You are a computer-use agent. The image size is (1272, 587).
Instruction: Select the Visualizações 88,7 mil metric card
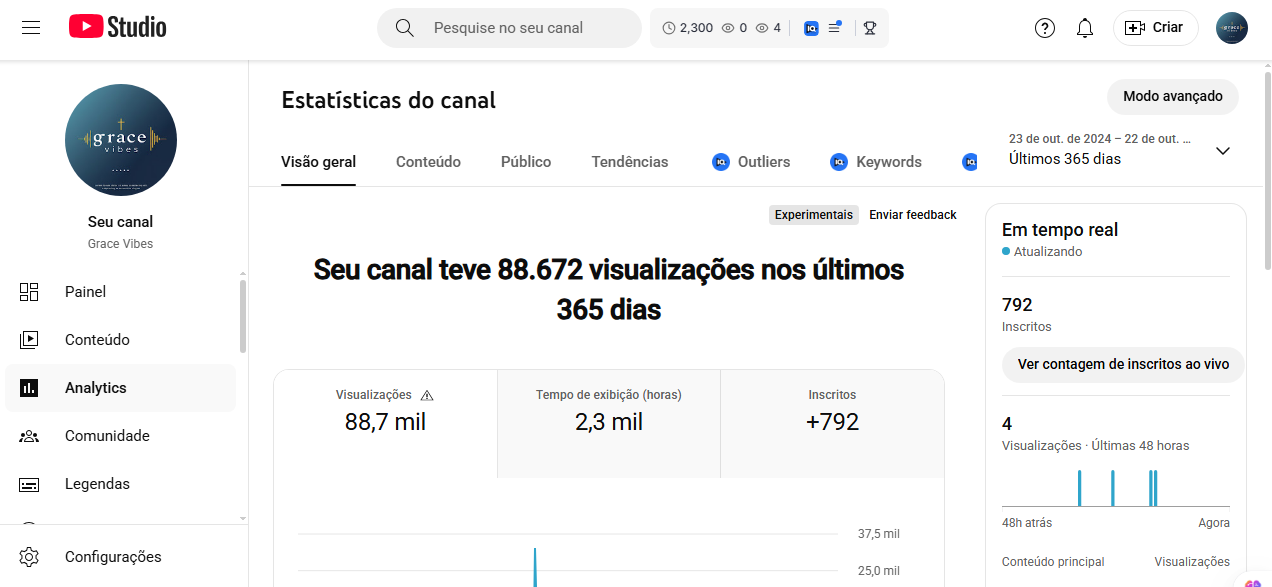pos(385,424)
